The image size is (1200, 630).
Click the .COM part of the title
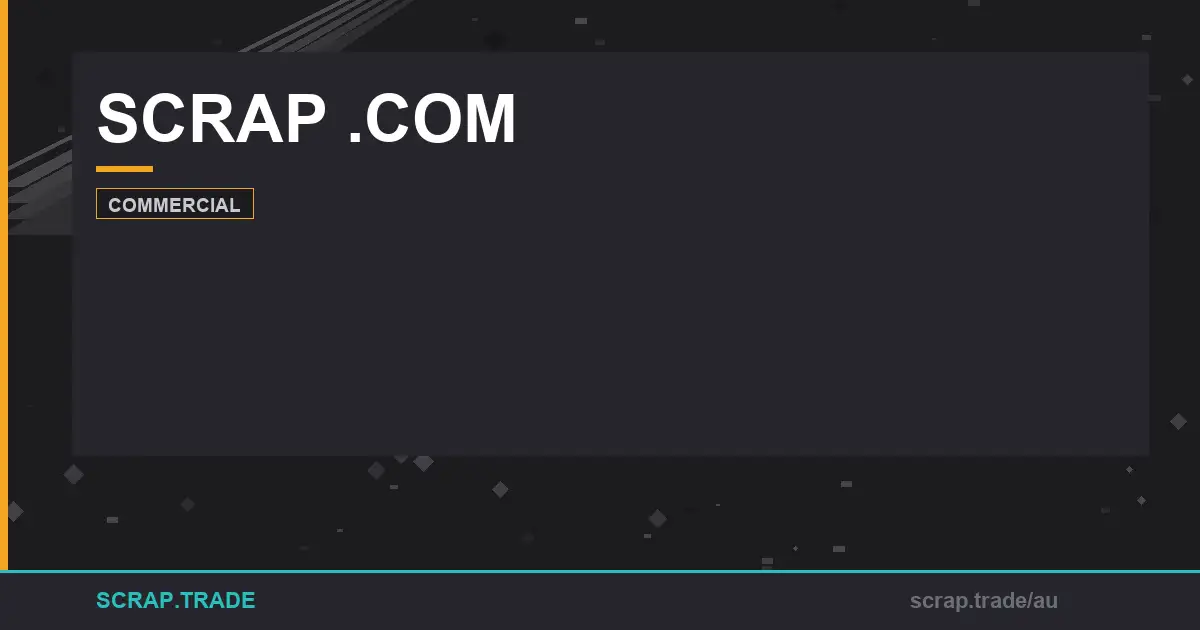[432, 119]
